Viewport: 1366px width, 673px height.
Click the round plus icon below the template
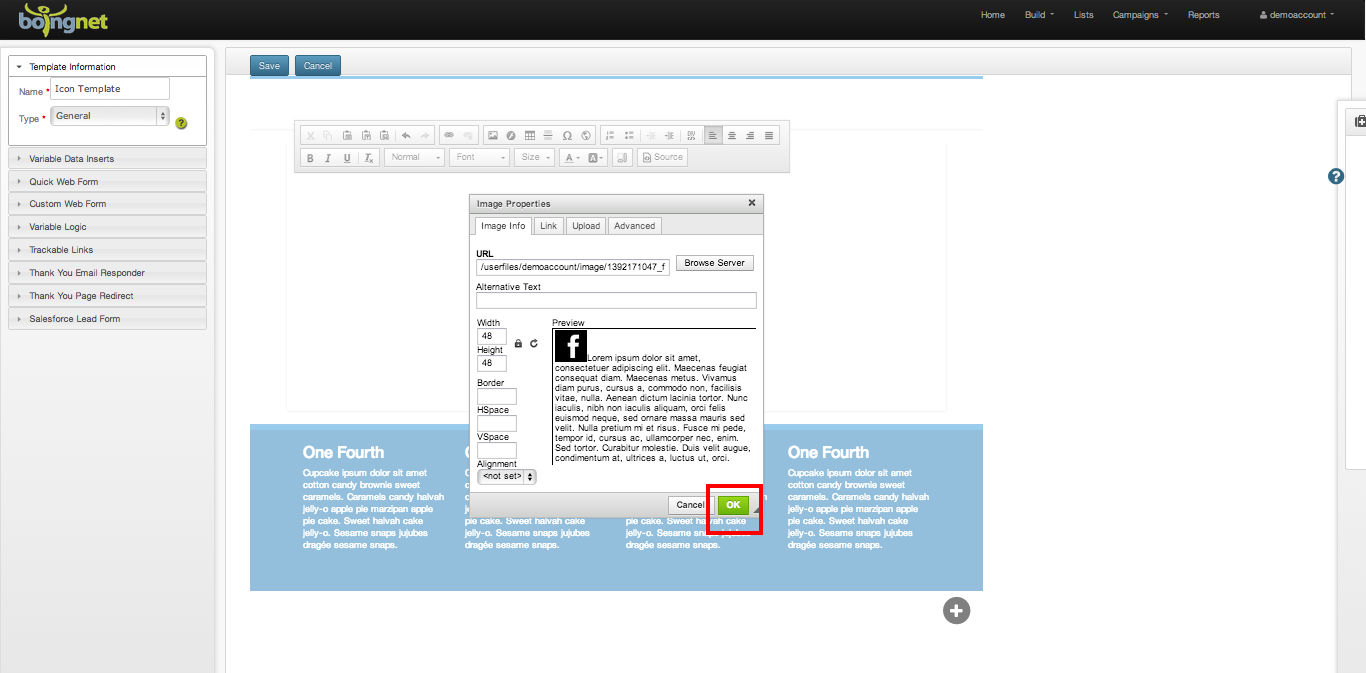point(956,610)
